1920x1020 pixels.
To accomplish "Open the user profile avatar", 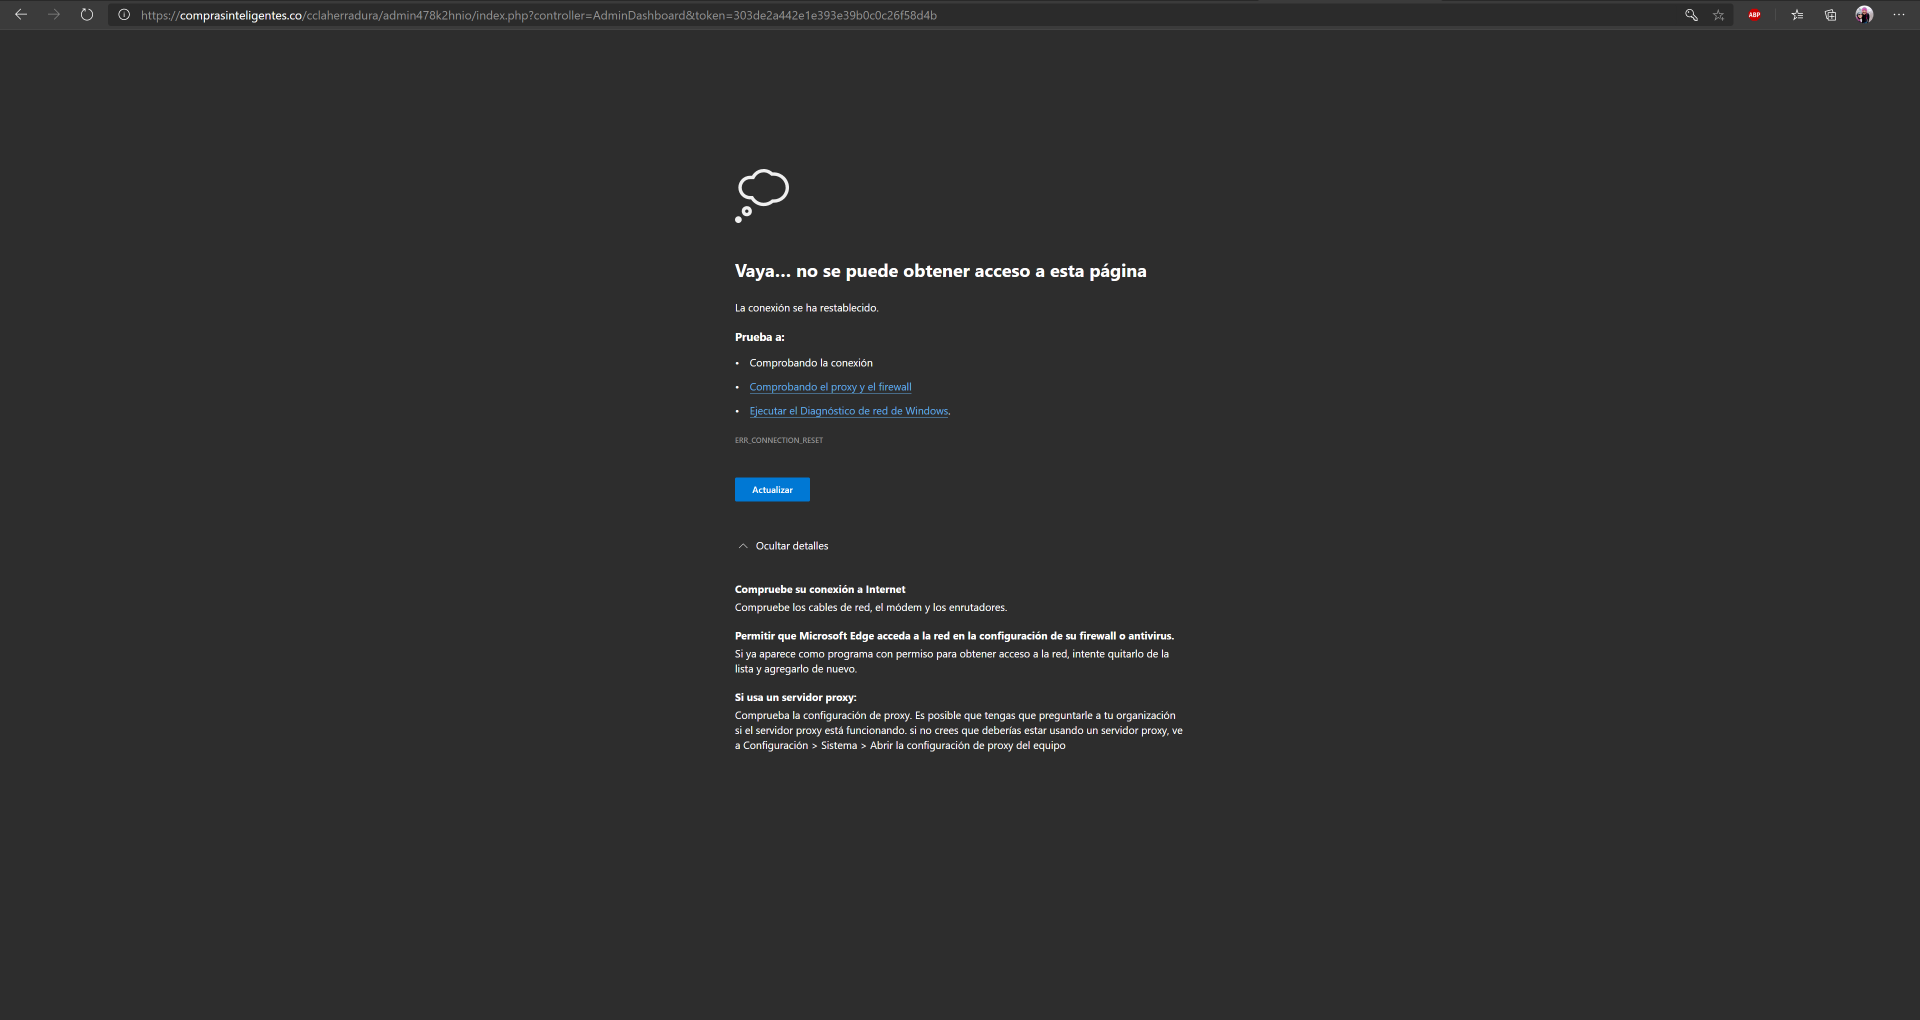I will (1864, 14).
